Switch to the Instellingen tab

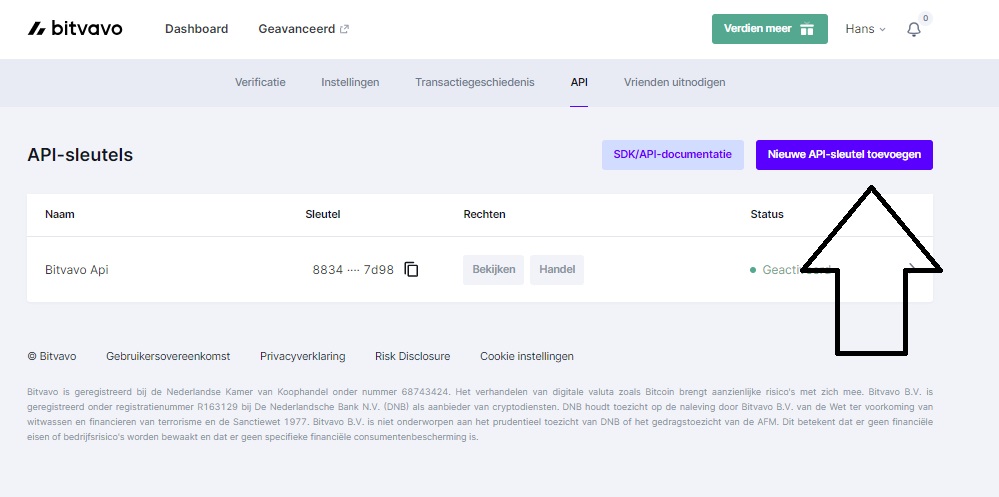click(x=350, y=82)
